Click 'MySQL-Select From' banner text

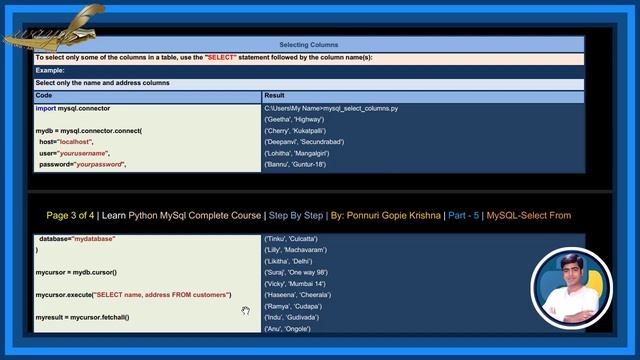pos(529,216)
